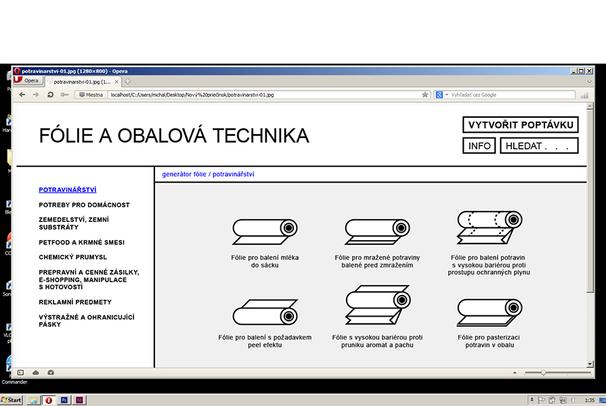Click the VYTVOŘIT POPTÁVKU button

pyautogui.click(x=521, y=125)
